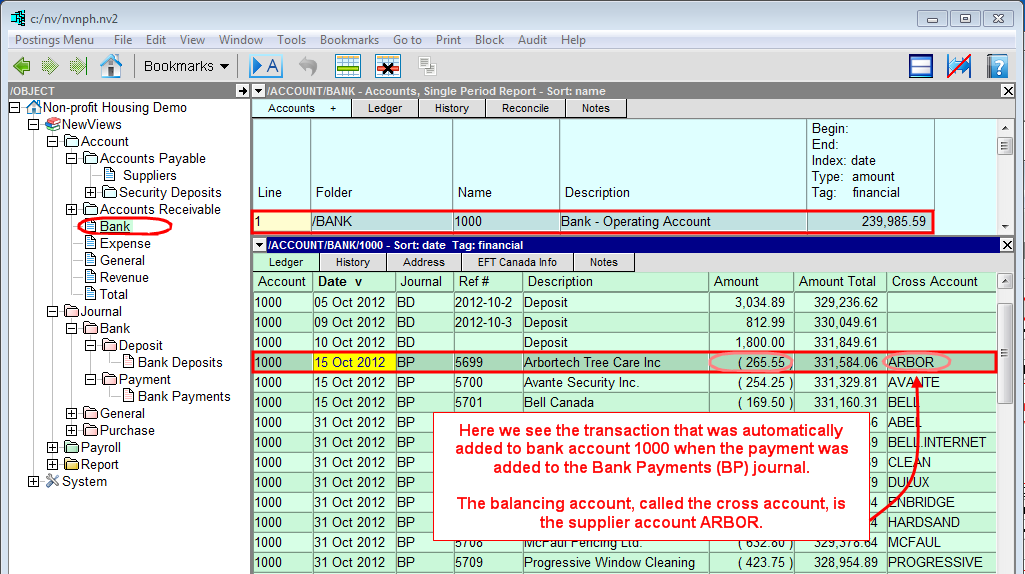Viewport: 1025px width, 574px height.
Task: Click the green back arrow icon
Action: click(21, 66)
